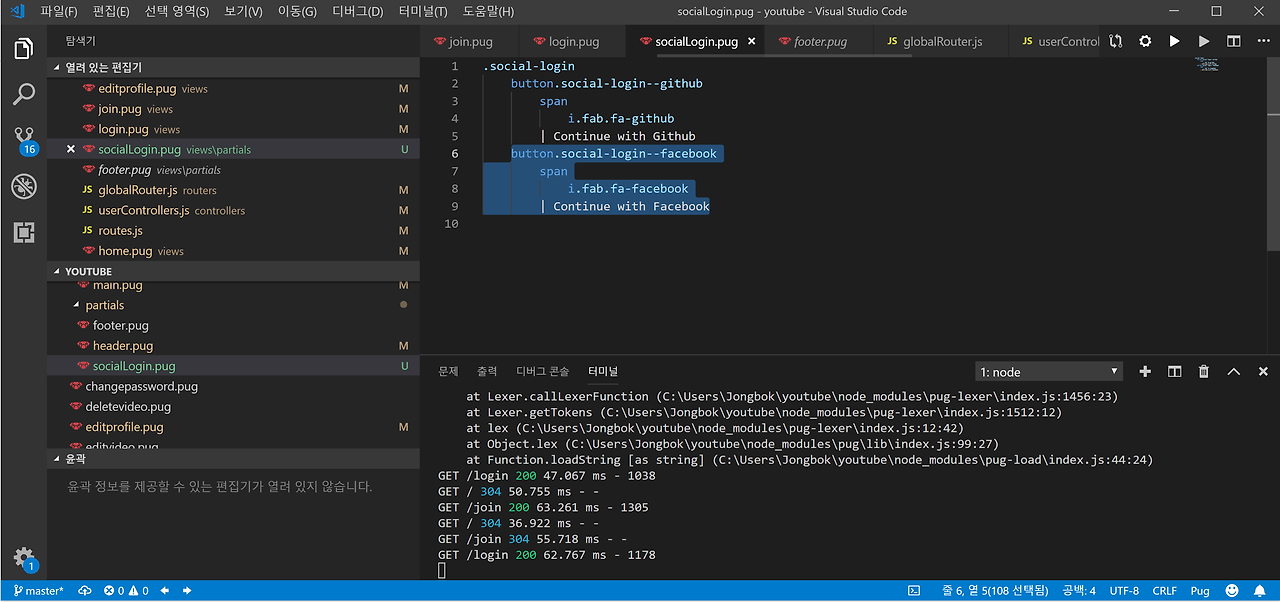This screenshot has width=1280, height=602.
Task: Collapse the 열려 있는 편집기 section
Action: (57, 67)
